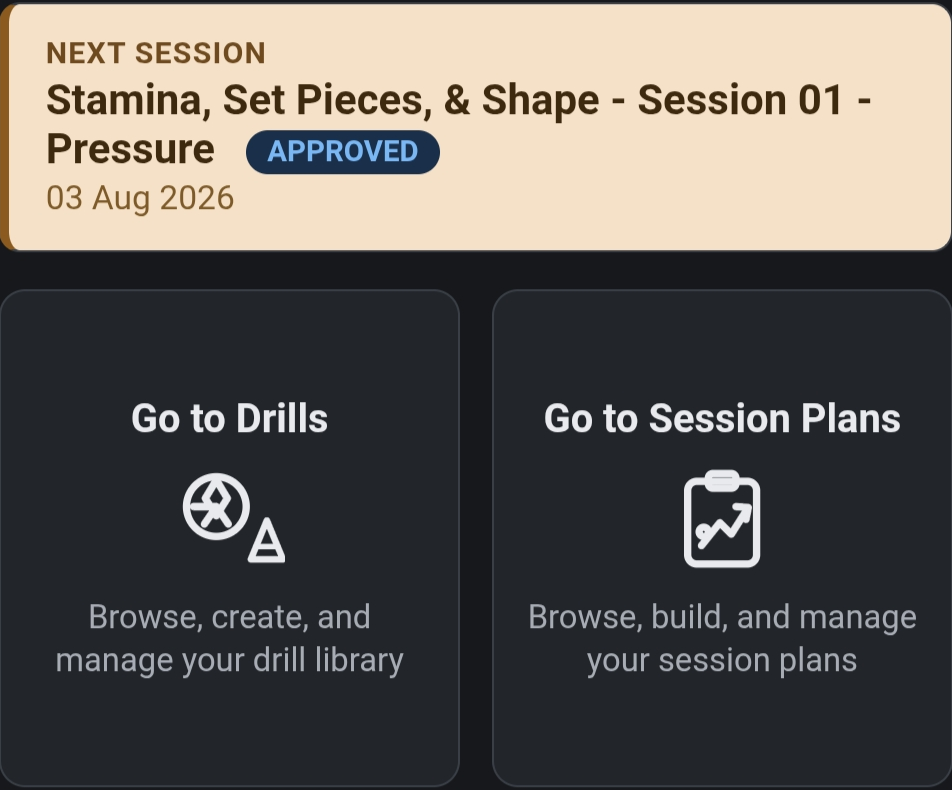Click the word "Pressure" in the session title
This screenshot has width=952, height=790.
pyautogui.click(x=131, y=149)
